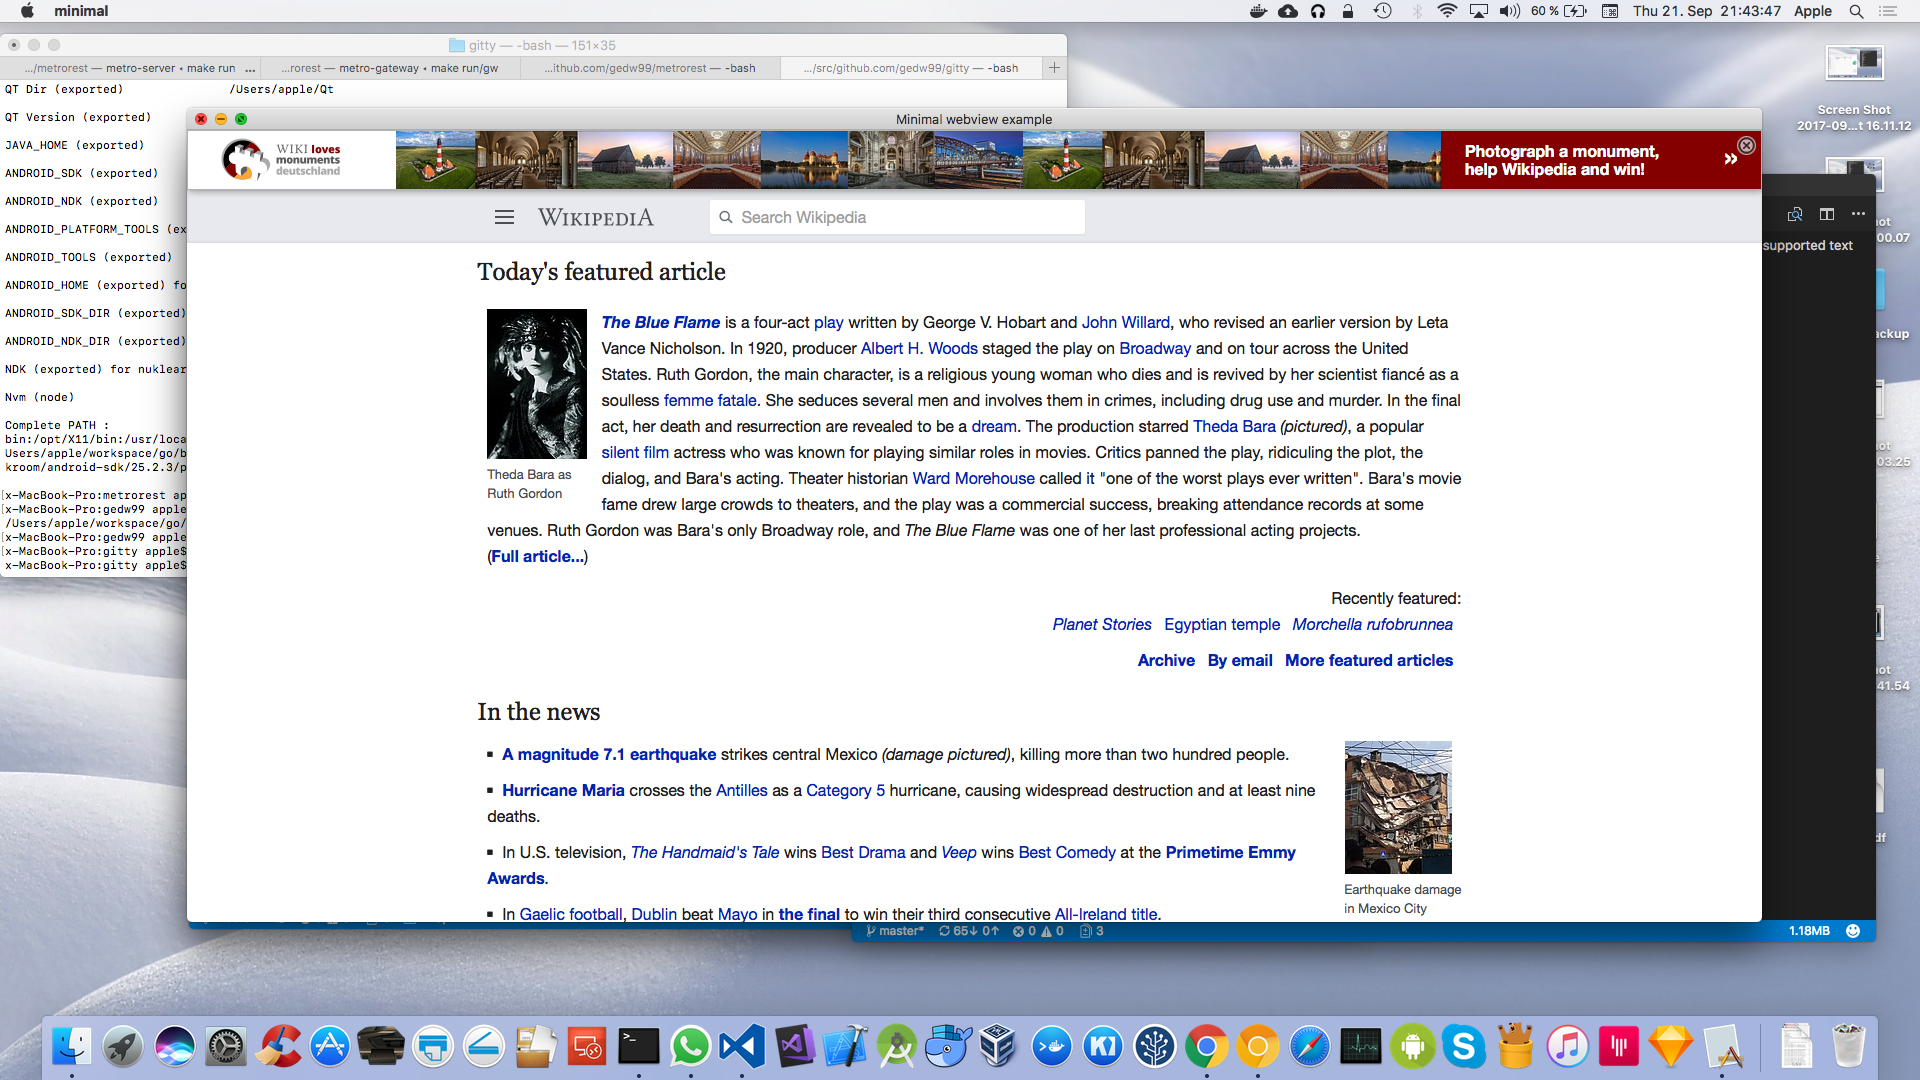1920x1080 pixels.
Task: Click the search magnifier icon in Wikipedia
Action: coord(726,217)
